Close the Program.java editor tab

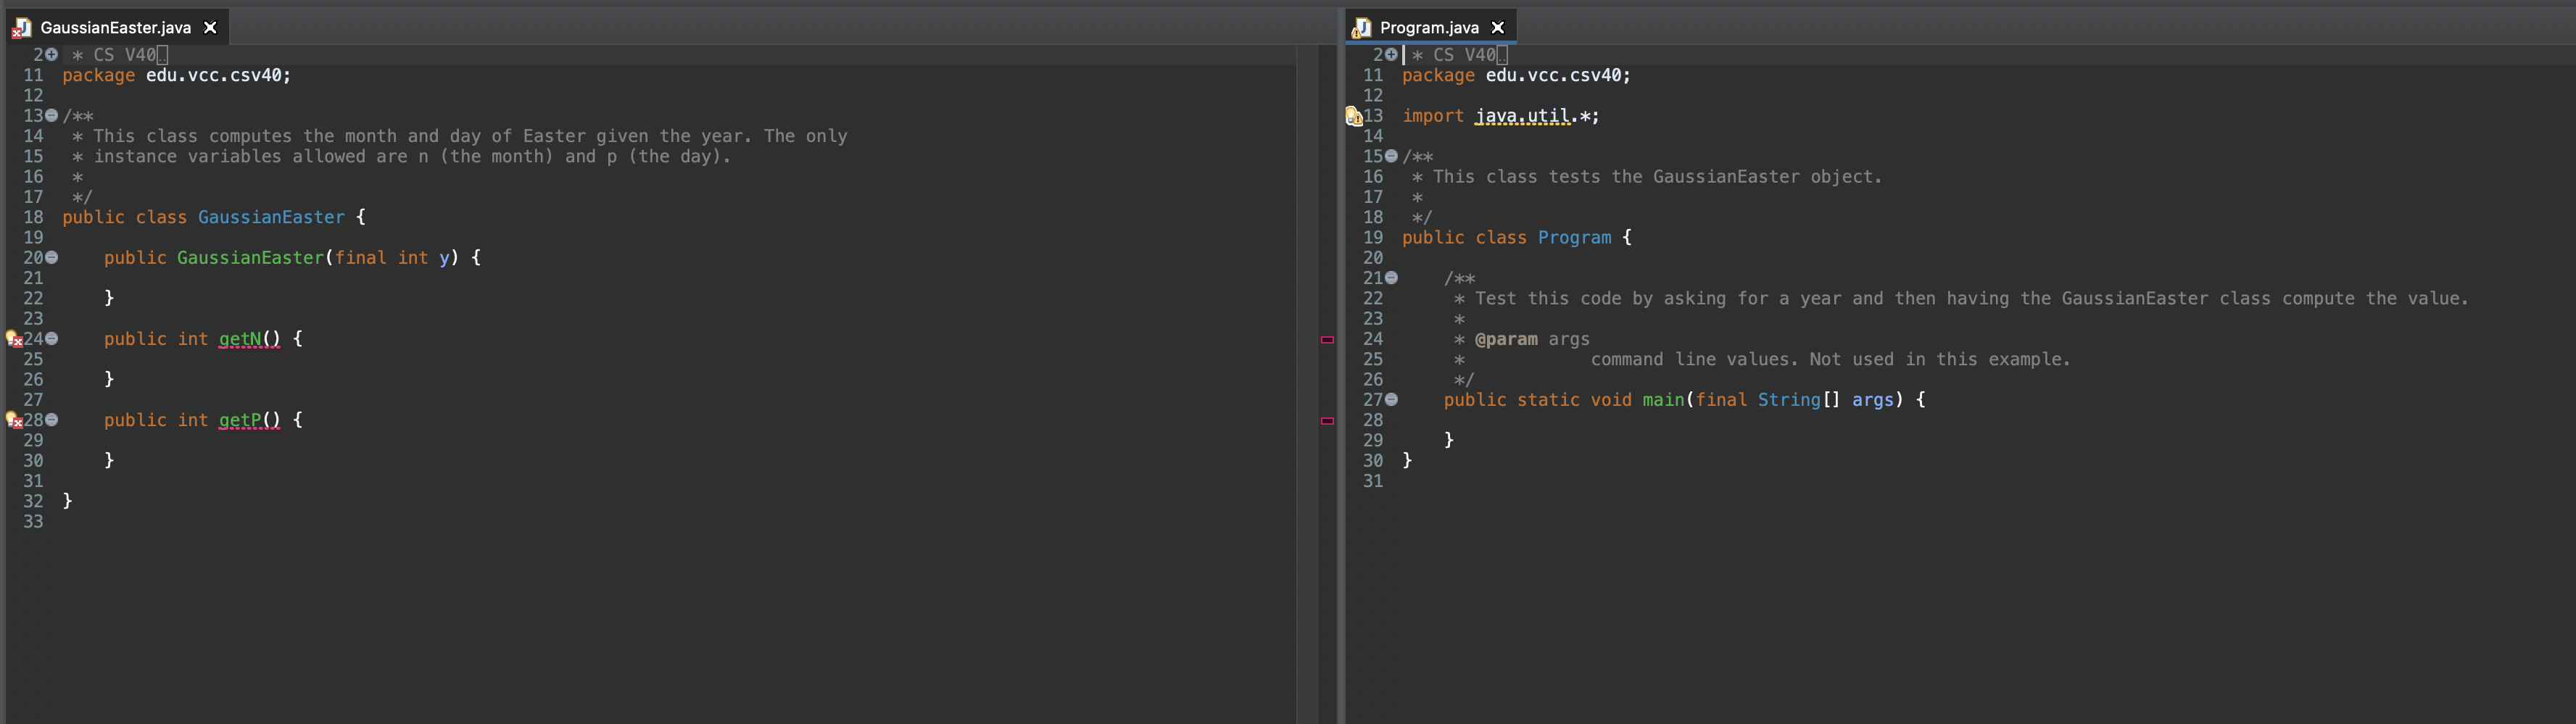1497,28
